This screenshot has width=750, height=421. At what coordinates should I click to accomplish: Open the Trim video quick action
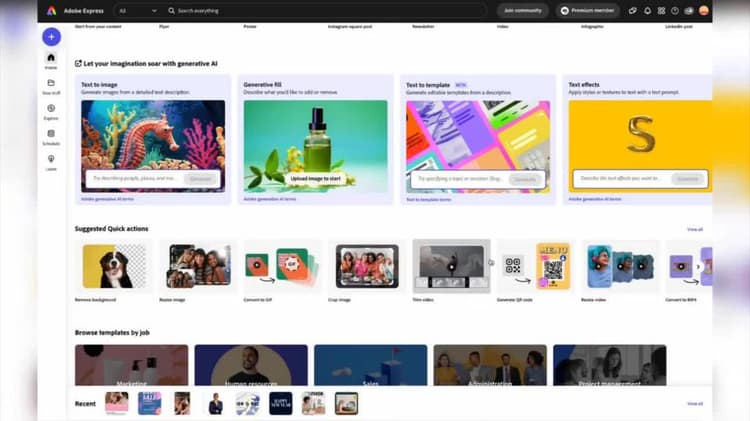(x=451, y=271)
